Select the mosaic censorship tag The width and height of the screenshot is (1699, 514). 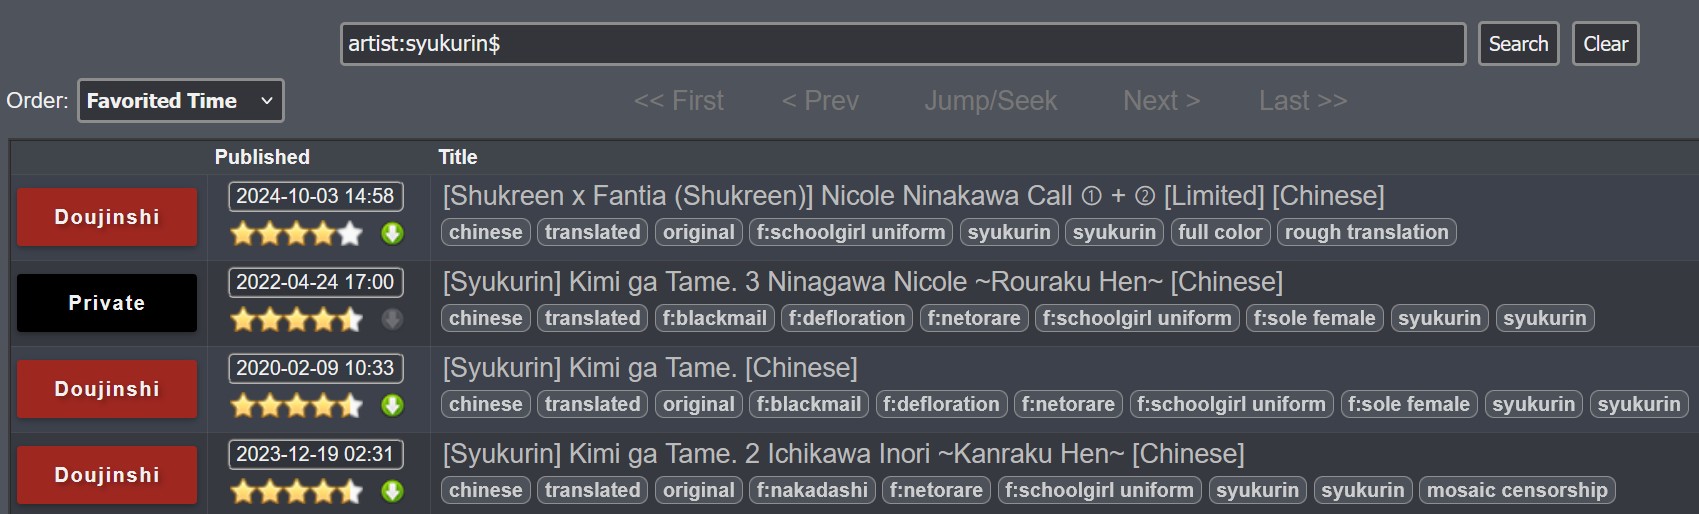pyautogui.click(x=1516, y=491)
